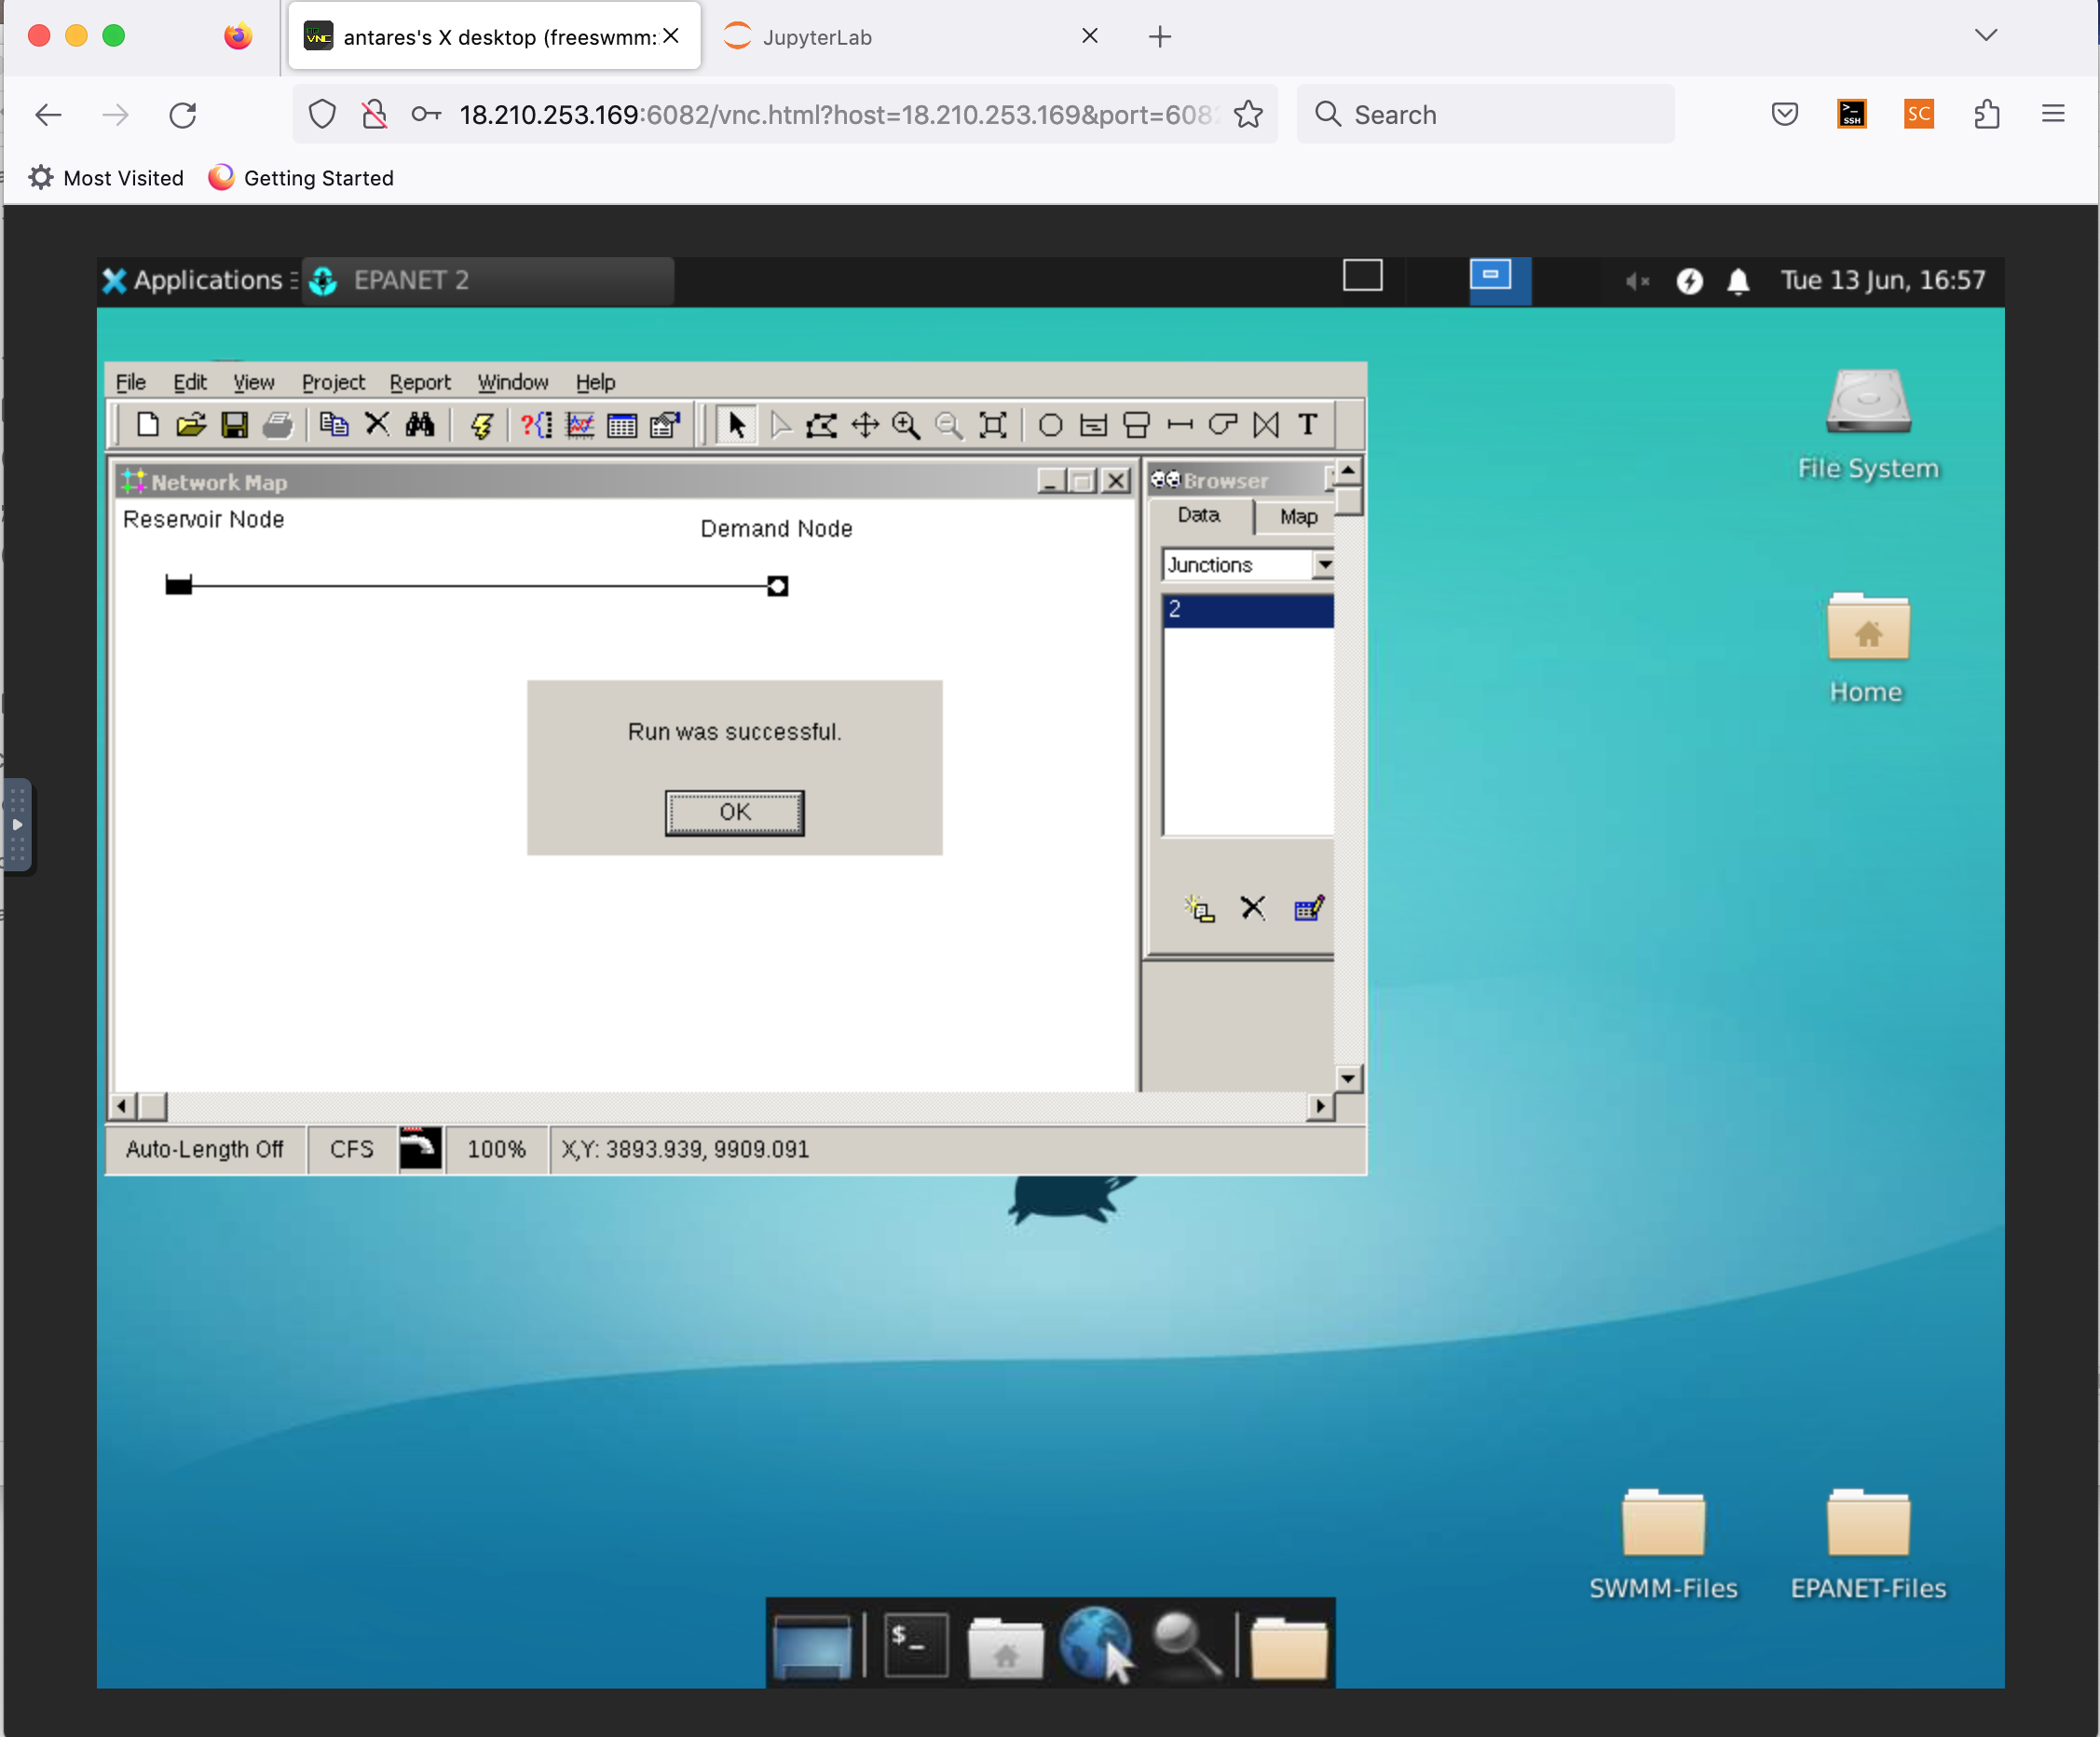2100x1737 pixels.
Task: Select the Add Junction tool
Action: coord(1050,425)
